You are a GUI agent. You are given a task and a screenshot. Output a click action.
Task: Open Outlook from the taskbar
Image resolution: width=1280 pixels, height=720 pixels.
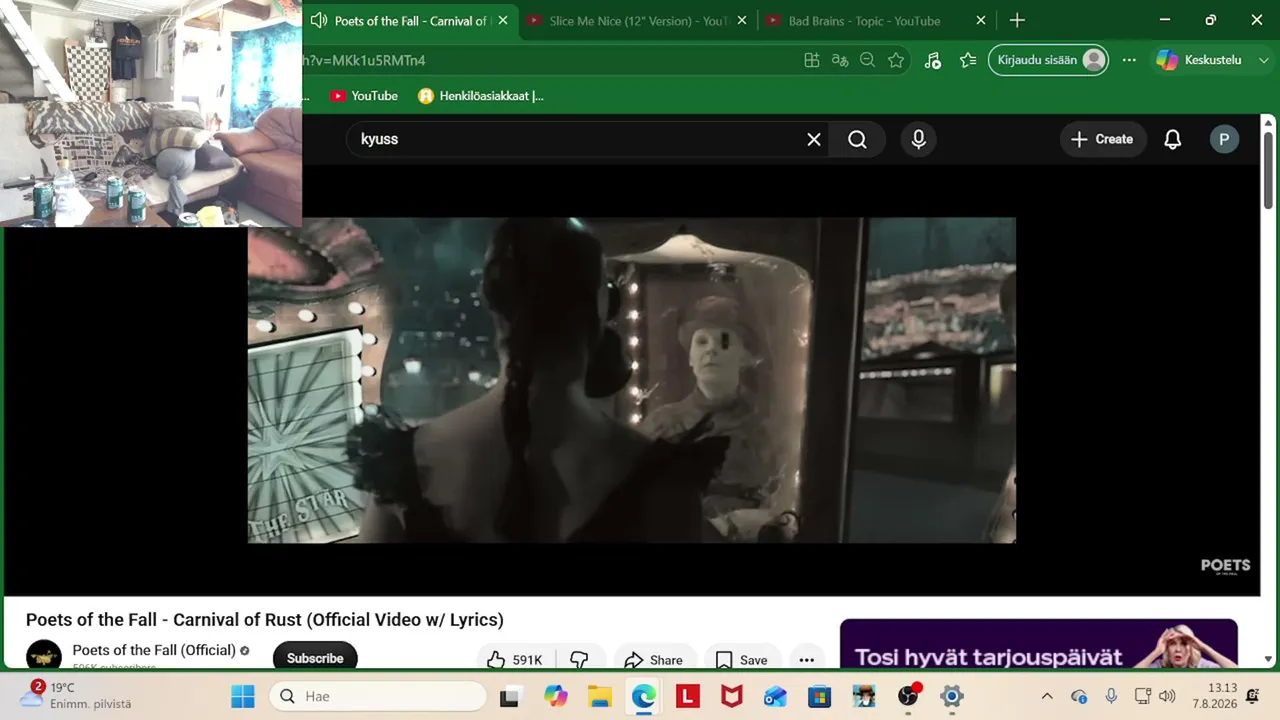(x=776, y=696)
